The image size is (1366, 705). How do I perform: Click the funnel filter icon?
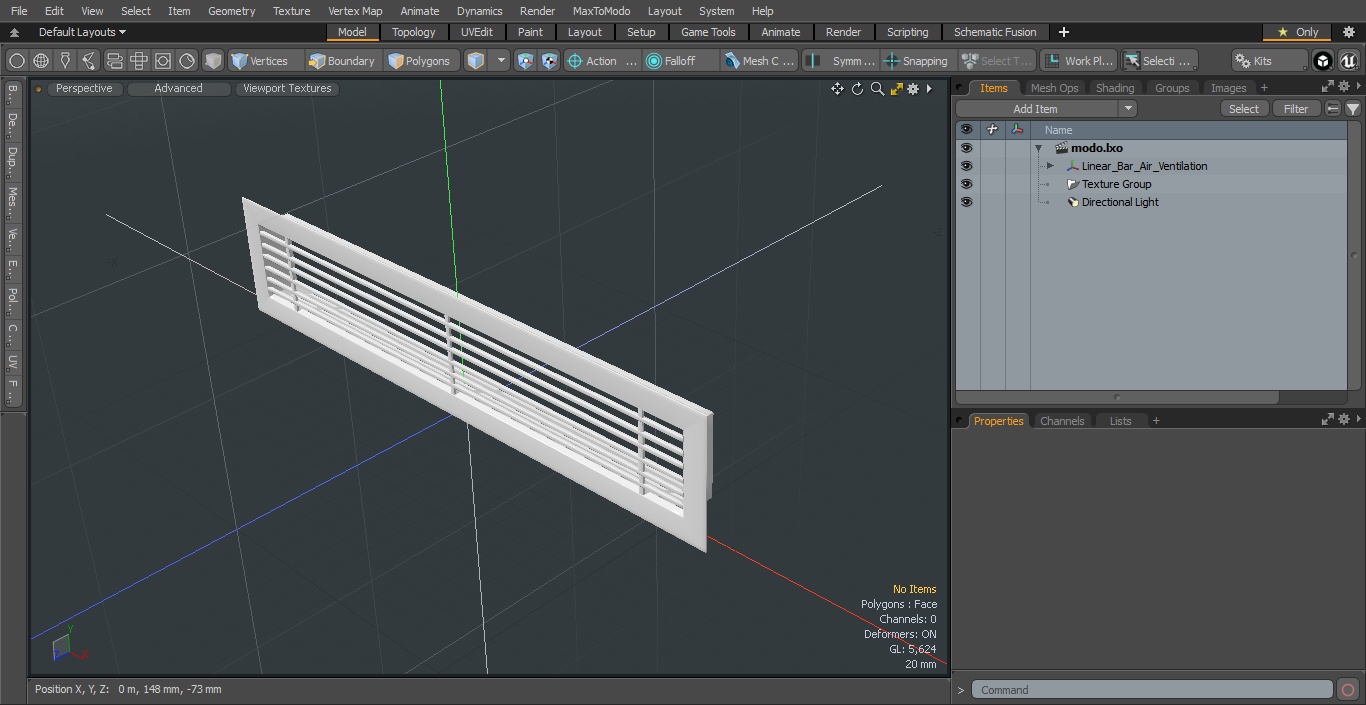click(x=1352, y=109)
